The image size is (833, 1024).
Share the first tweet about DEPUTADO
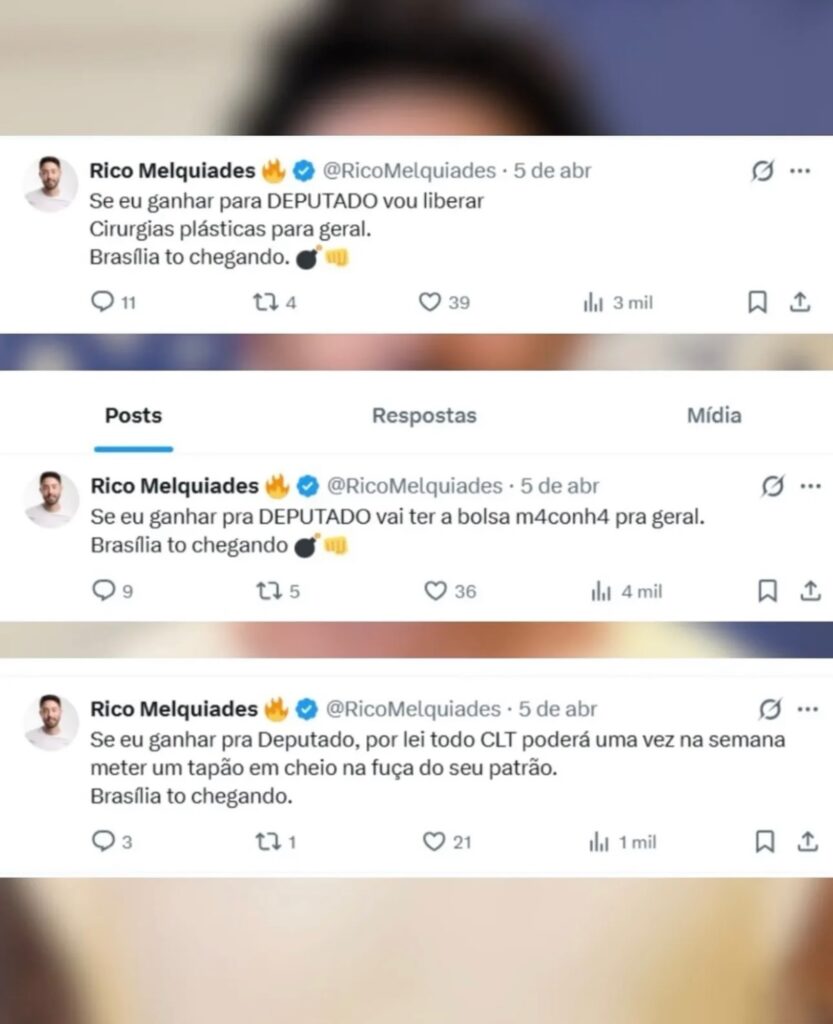(x=800, y=302)
